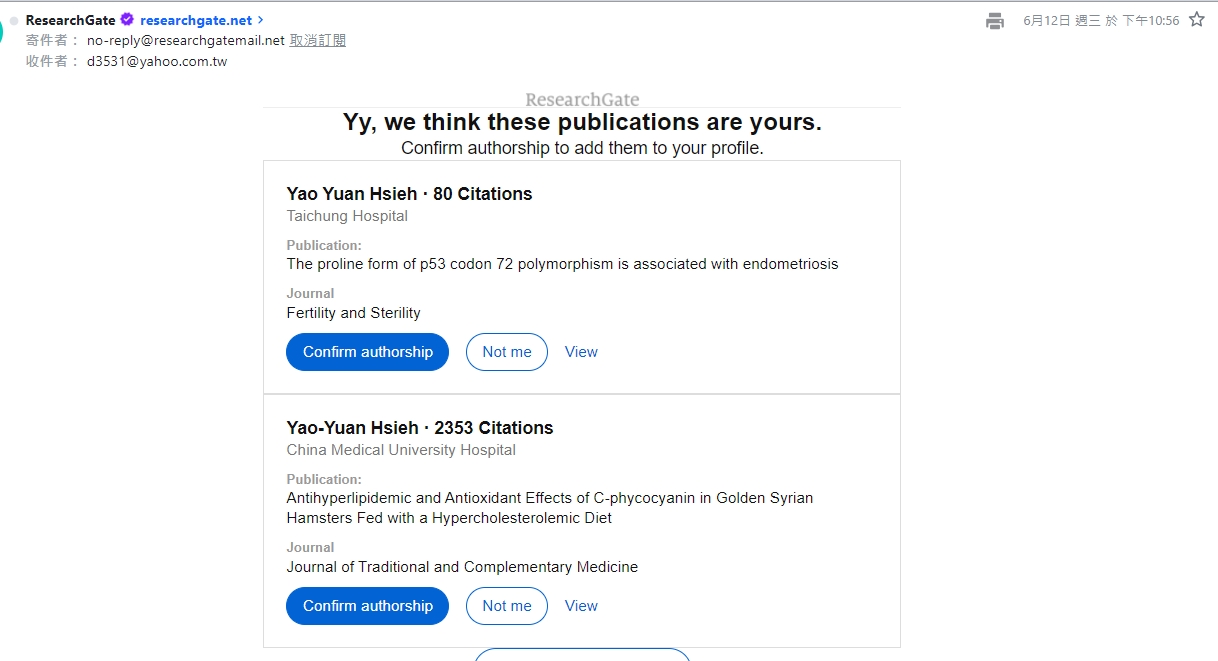Click the "Yao Yuan Hsieh · 80 Citations" heading

(x=409, y=194)
